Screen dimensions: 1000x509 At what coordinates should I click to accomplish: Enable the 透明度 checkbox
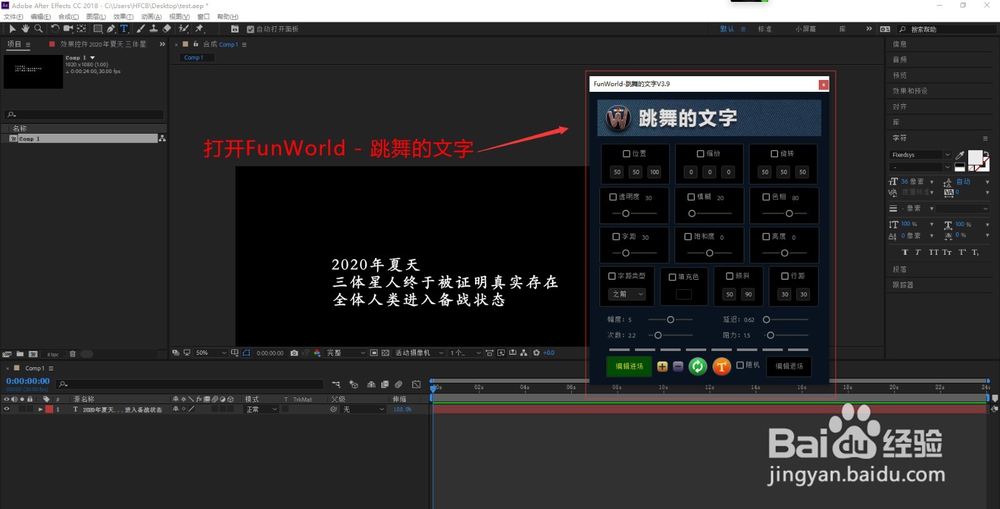(x=613, y=197)
